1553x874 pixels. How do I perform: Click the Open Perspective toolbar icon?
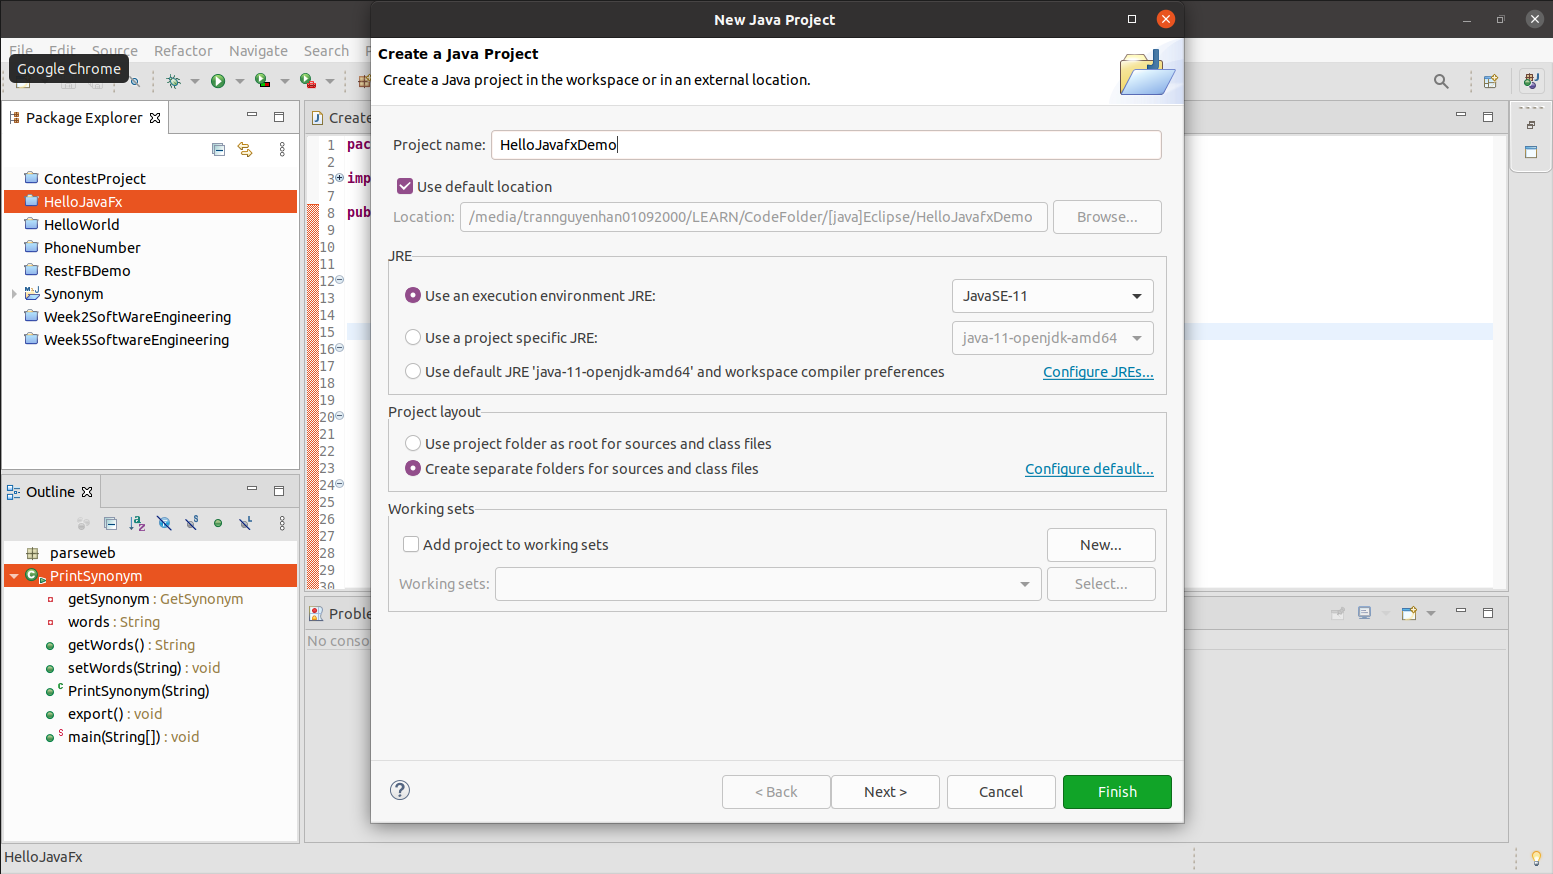pyautogui.click(x=1490, y=81)
